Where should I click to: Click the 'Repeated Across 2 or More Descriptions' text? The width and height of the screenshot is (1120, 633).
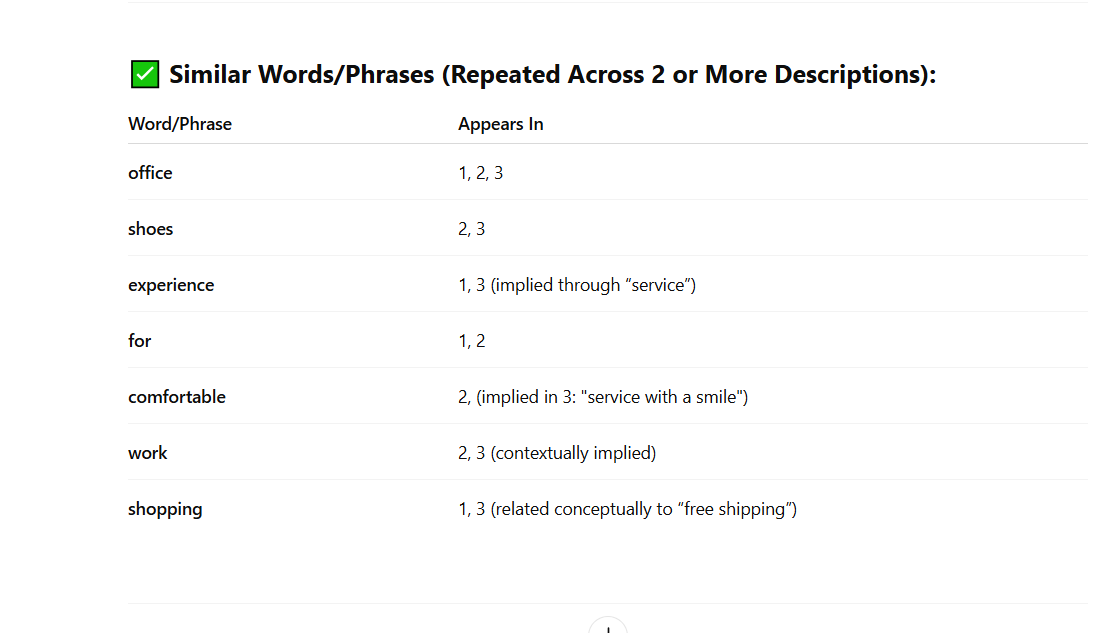point(689,74)
